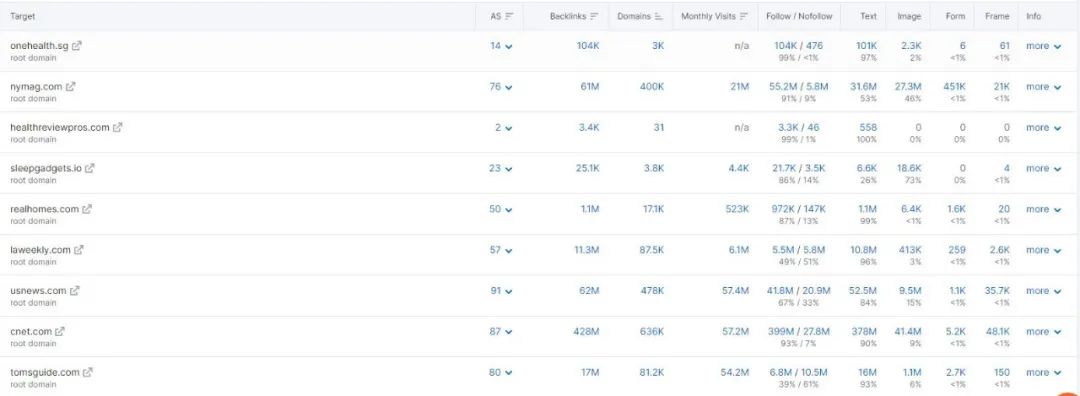Viewport: 1080px width, 396px height.
Task: Open 400K domains for nymag.com
Action: pyautogui.click(x=652, y=87)
